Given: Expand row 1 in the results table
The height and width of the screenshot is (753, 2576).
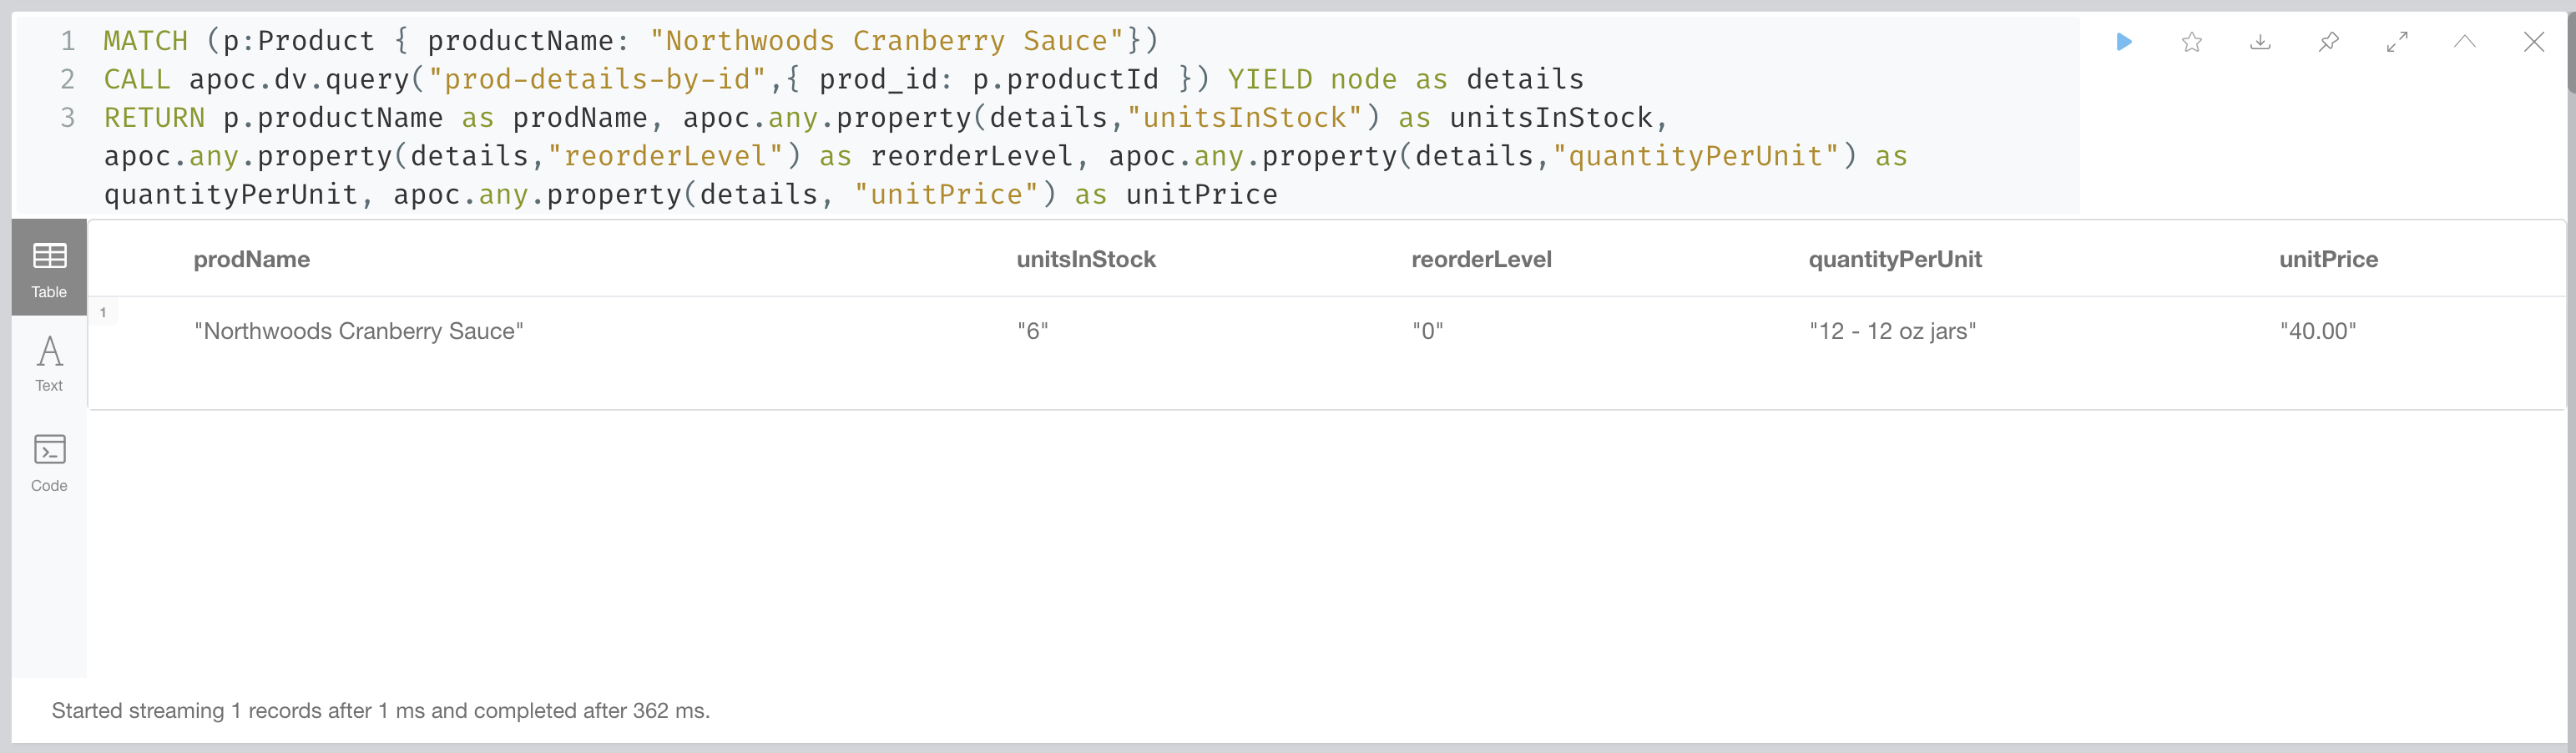Looking at the screenshot, I should click(104, 311).
